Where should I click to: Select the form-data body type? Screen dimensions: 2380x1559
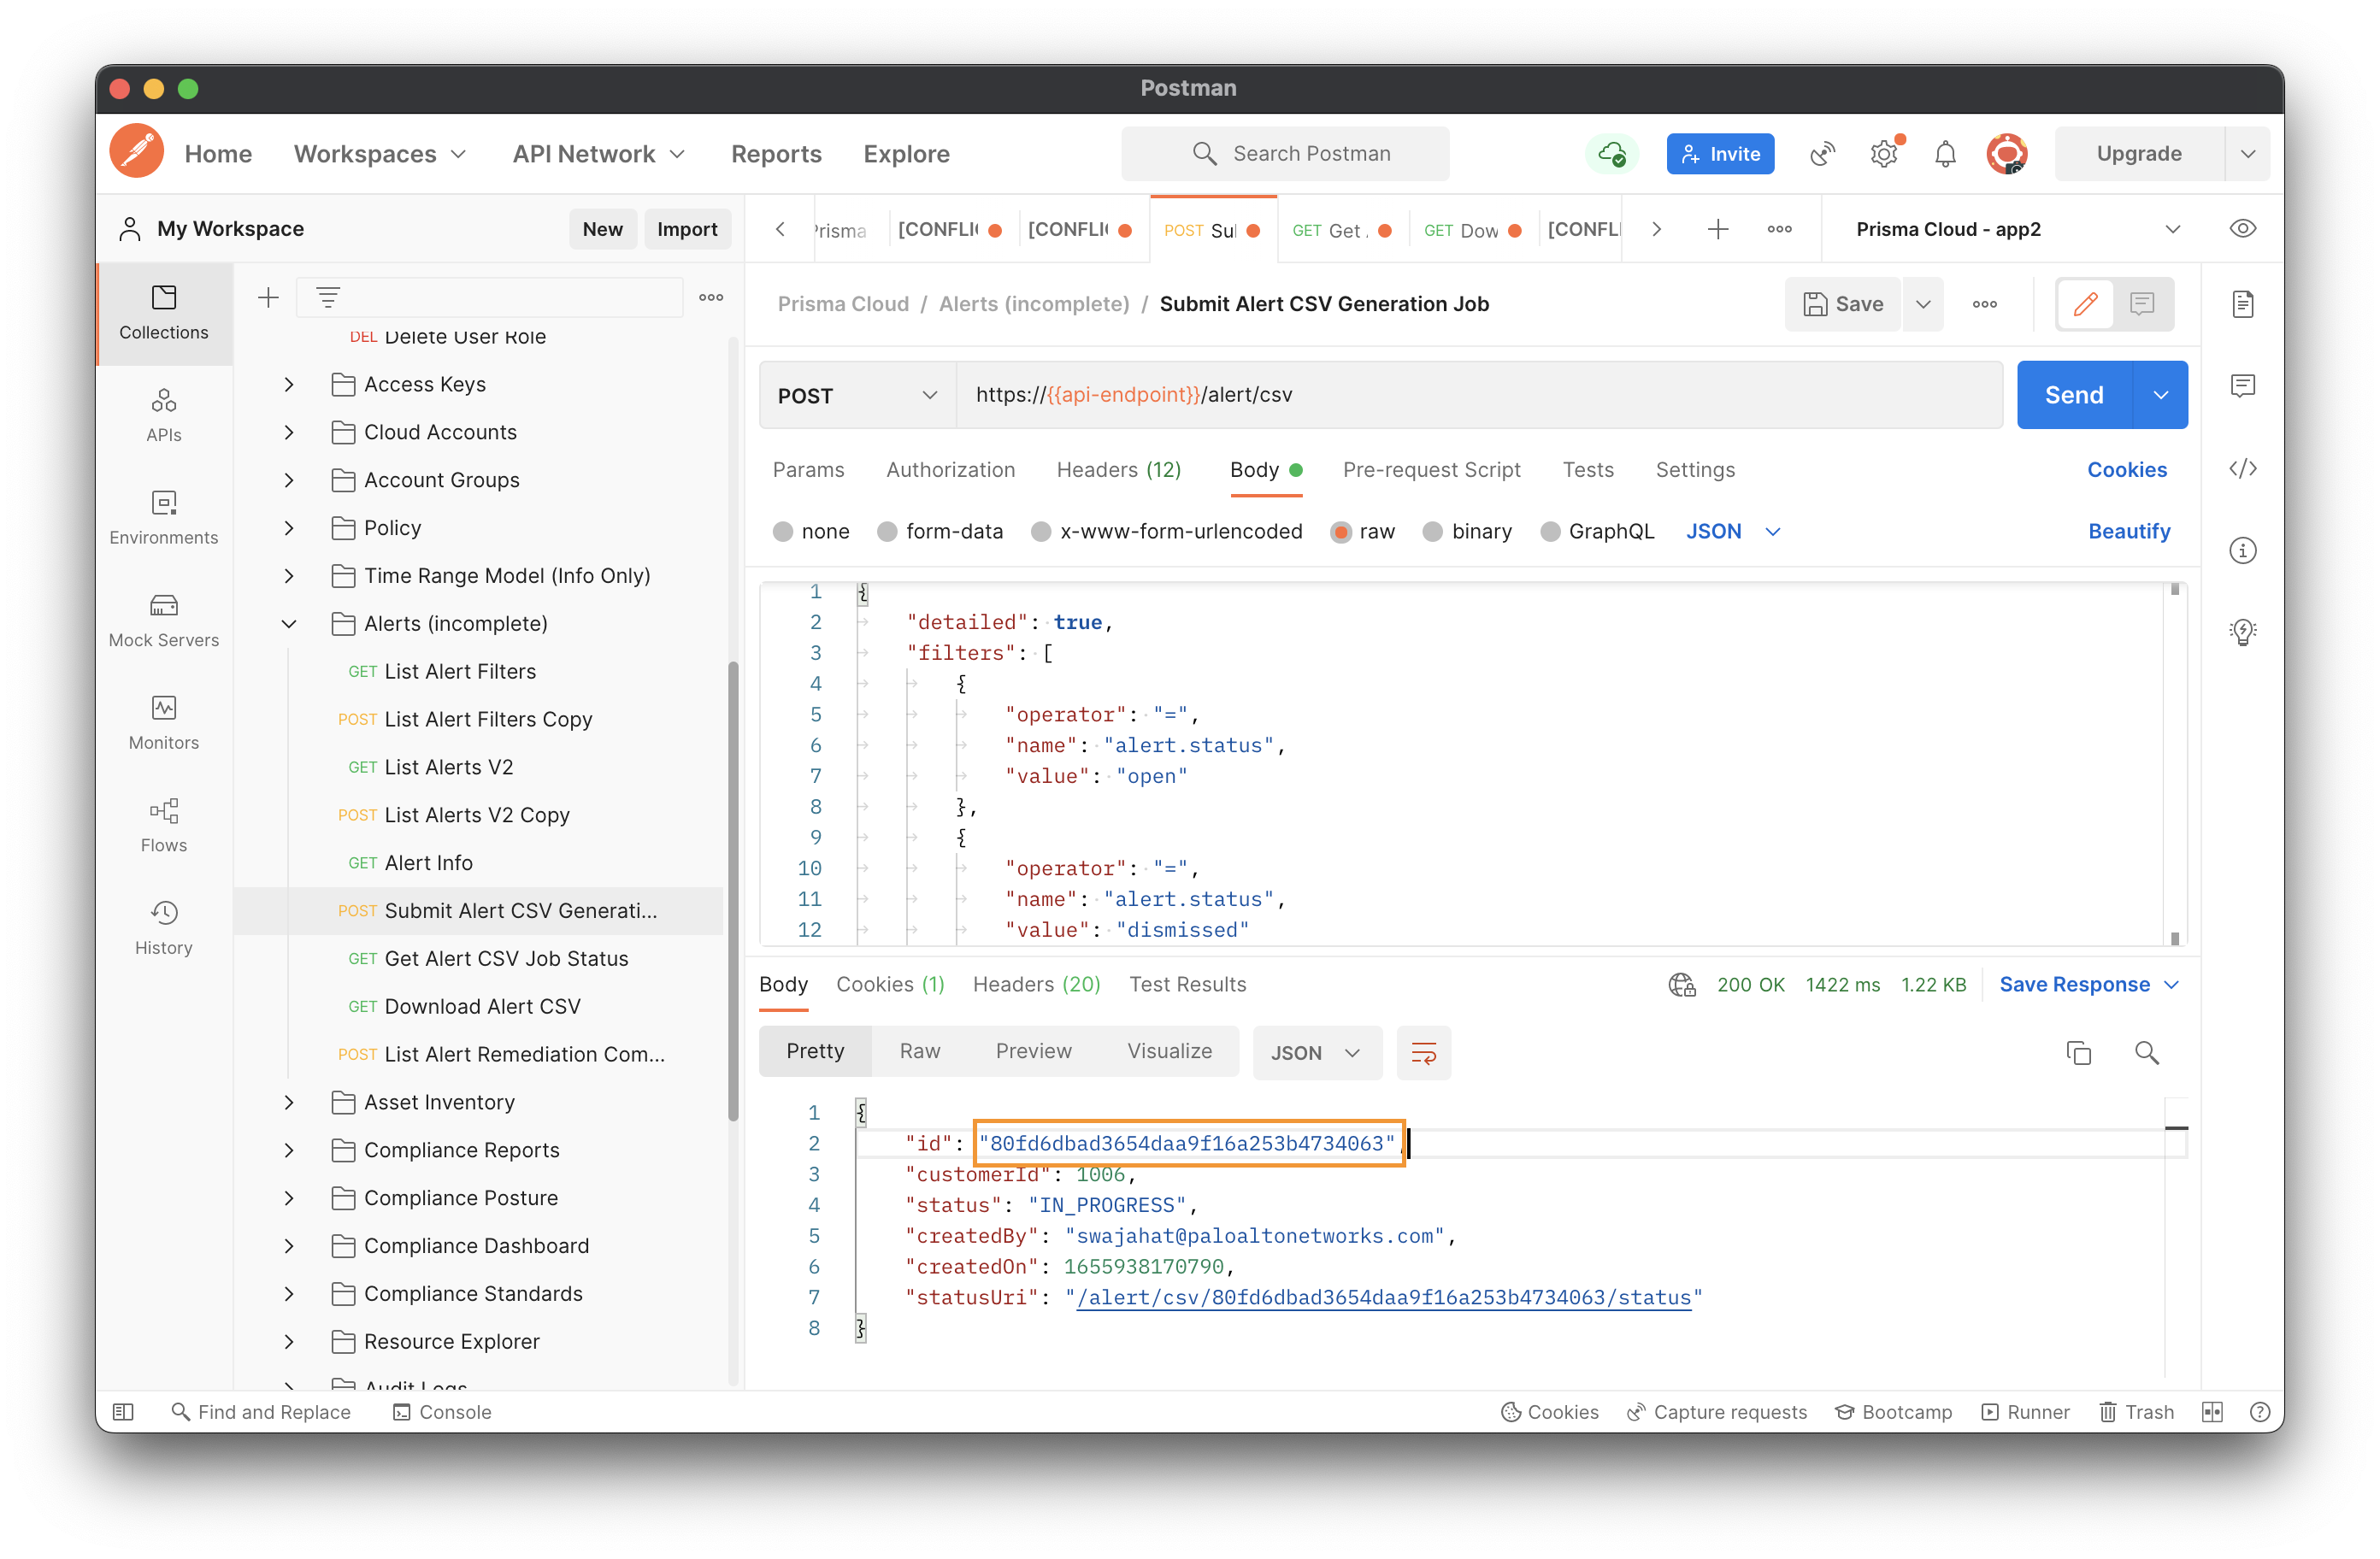tap(940, 531)
